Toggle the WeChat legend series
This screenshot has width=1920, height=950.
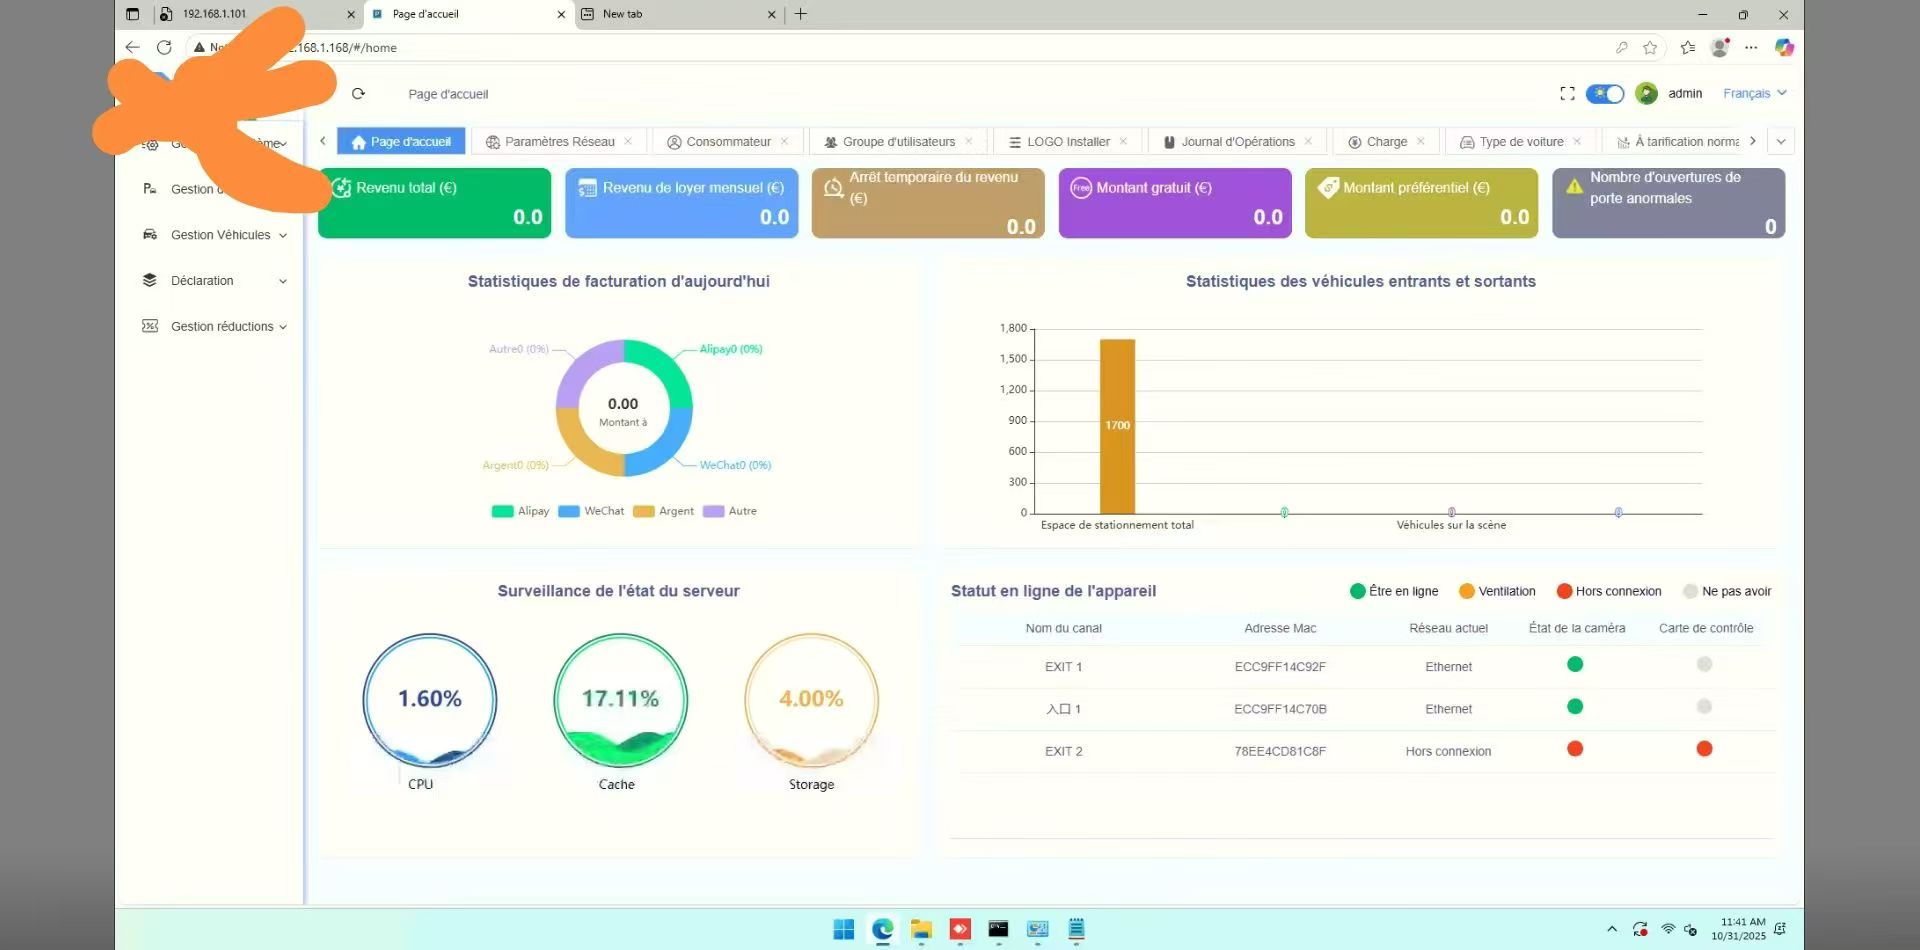pyautogui.click(x=591, y=511)
